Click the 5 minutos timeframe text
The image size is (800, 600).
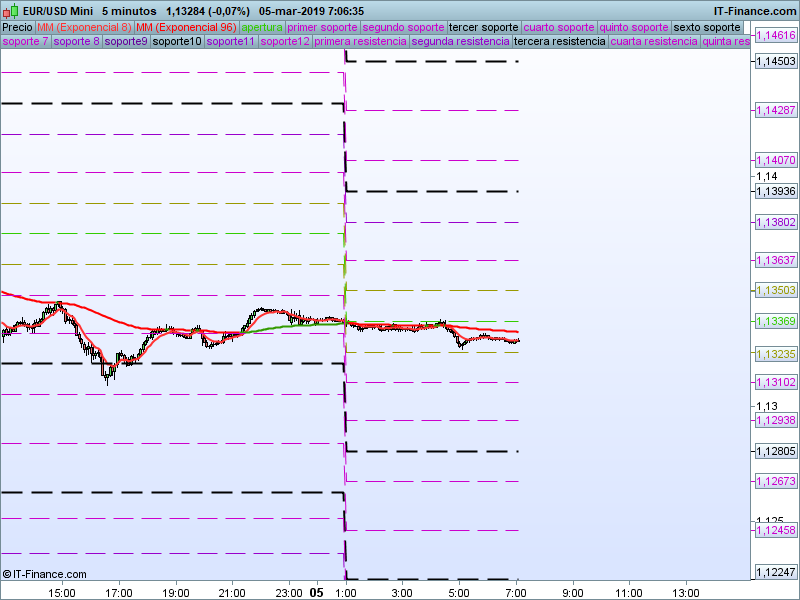point(129,11)
